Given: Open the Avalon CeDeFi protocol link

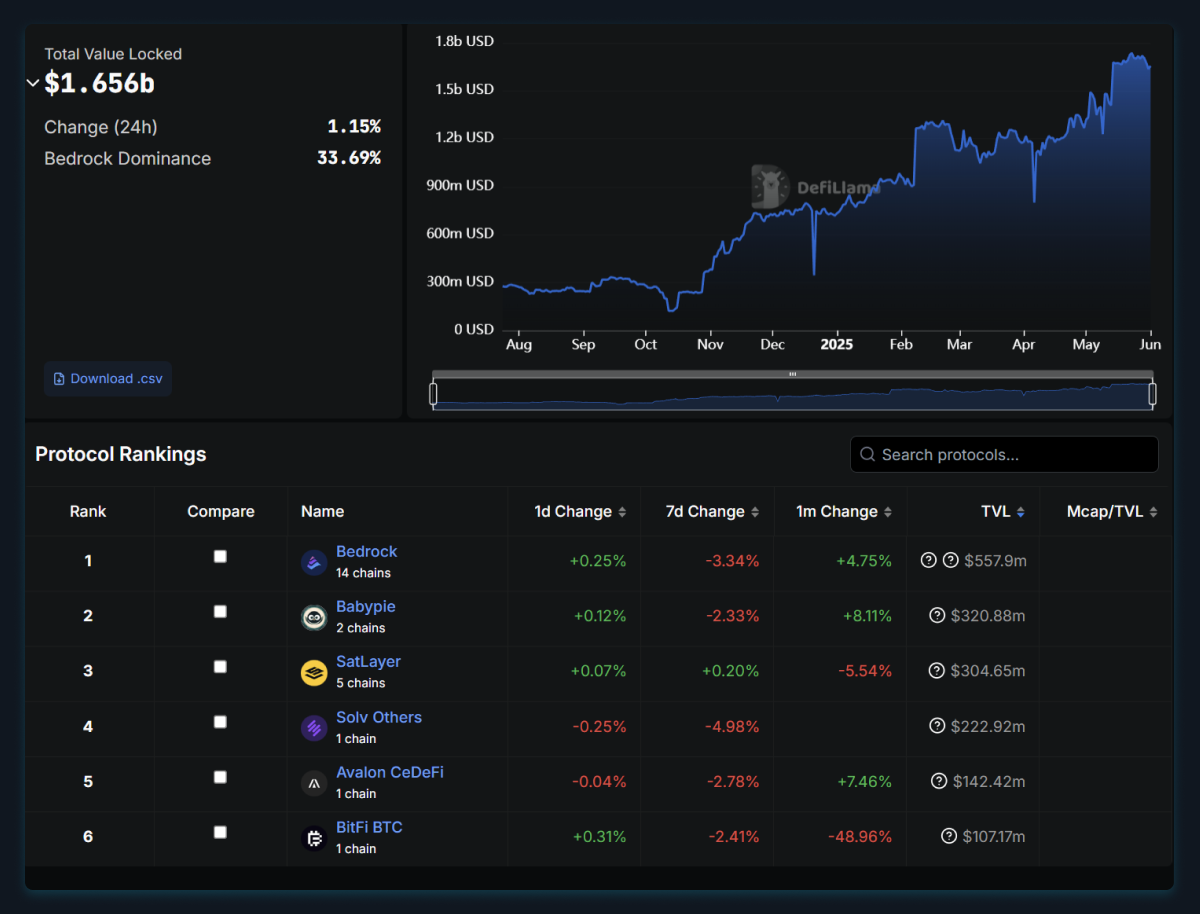Looking at the screenshot, I should [390, 772].
